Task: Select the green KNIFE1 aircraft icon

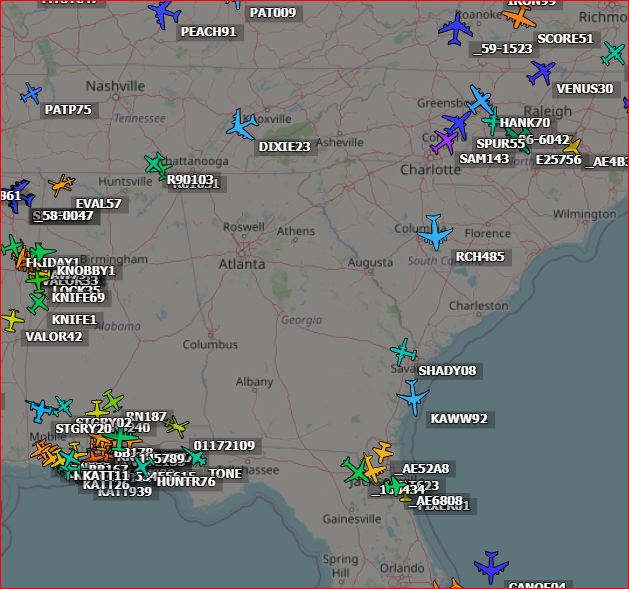Action: [38, 304]
